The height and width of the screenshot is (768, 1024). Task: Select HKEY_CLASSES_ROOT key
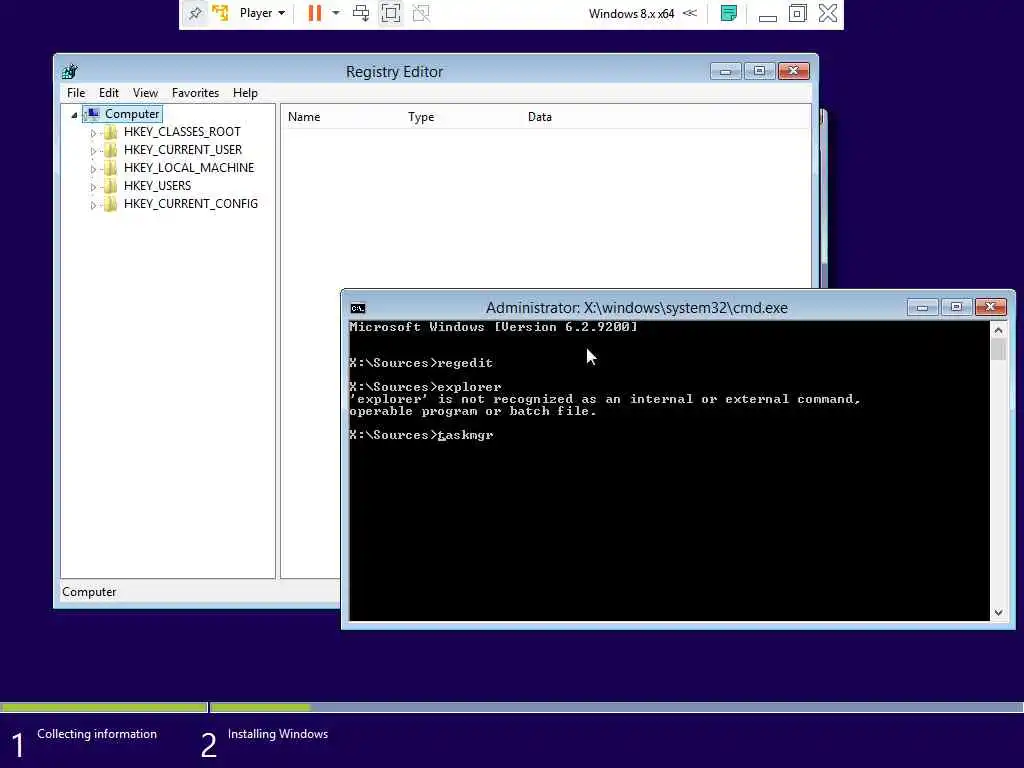coord(182,132)
